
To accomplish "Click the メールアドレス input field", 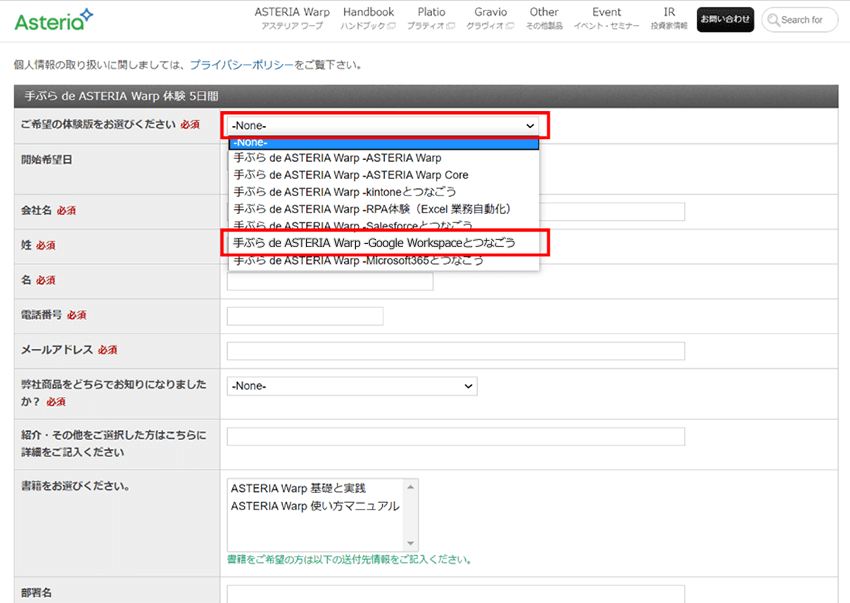I will coord(456,351).
